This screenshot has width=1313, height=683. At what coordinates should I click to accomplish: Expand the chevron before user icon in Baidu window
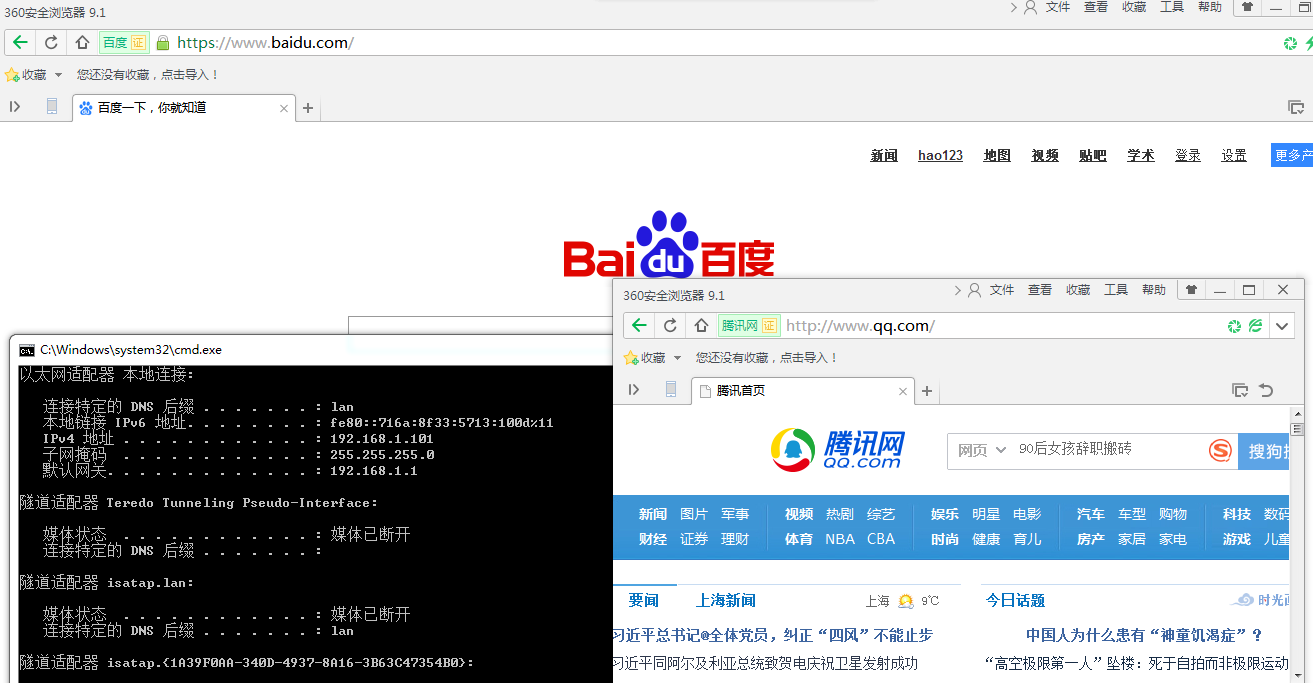pyautogui.click(x=1013, y=7)
